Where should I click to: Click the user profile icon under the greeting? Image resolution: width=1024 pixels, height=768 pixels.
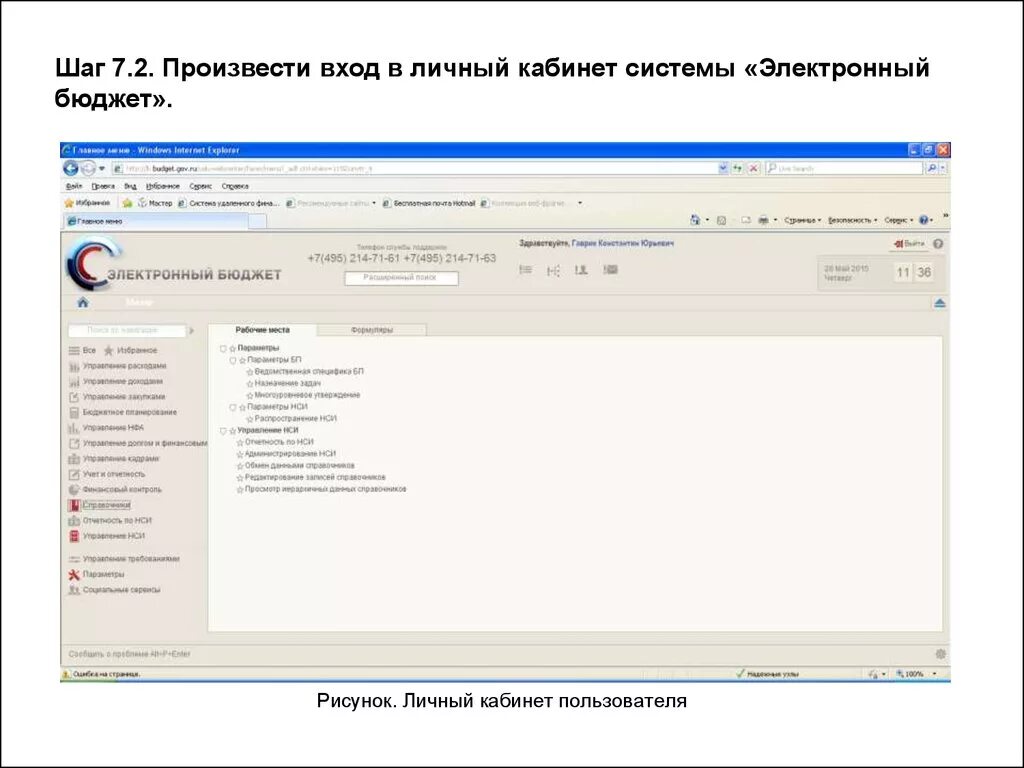coord(581,270)
